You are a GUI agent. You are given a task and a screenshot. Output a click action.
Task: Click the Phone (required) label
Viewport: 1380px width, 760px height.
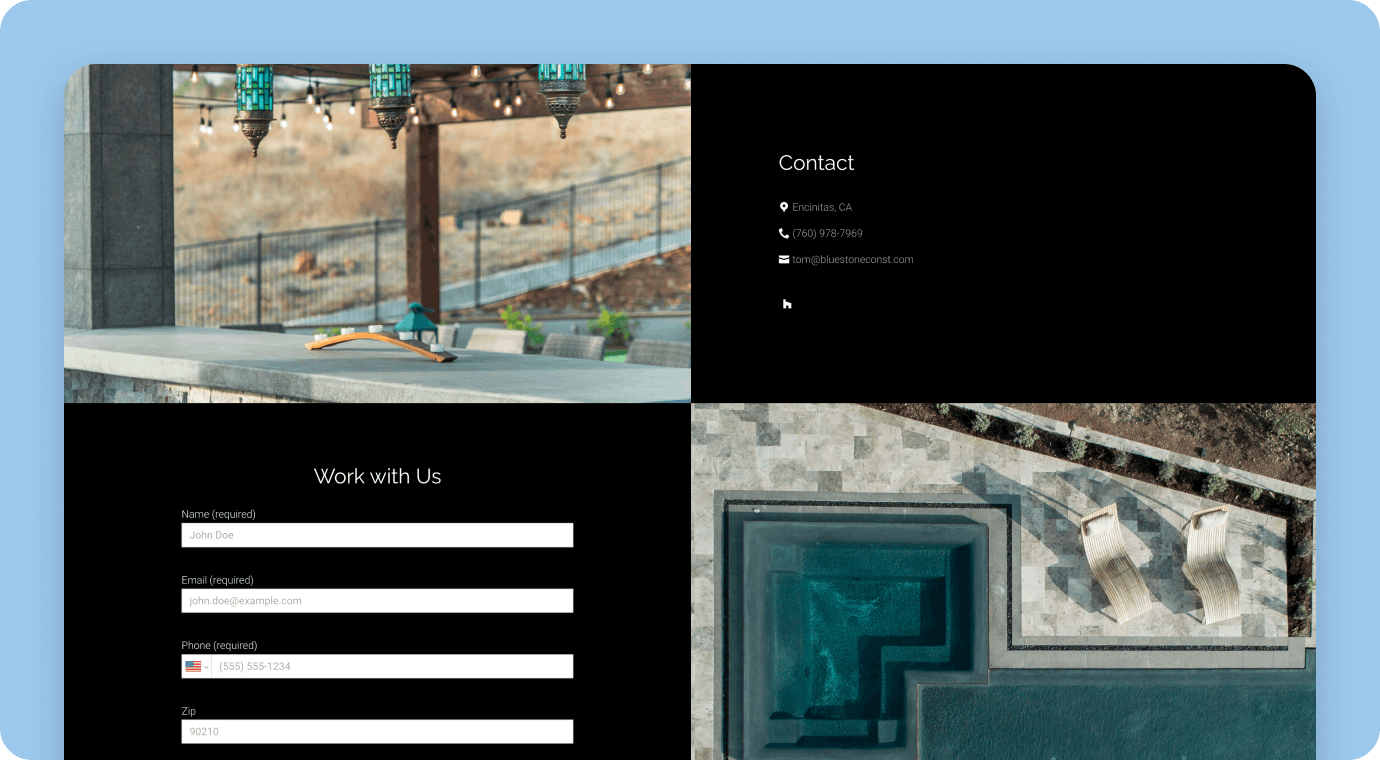[x=219, y=645]
